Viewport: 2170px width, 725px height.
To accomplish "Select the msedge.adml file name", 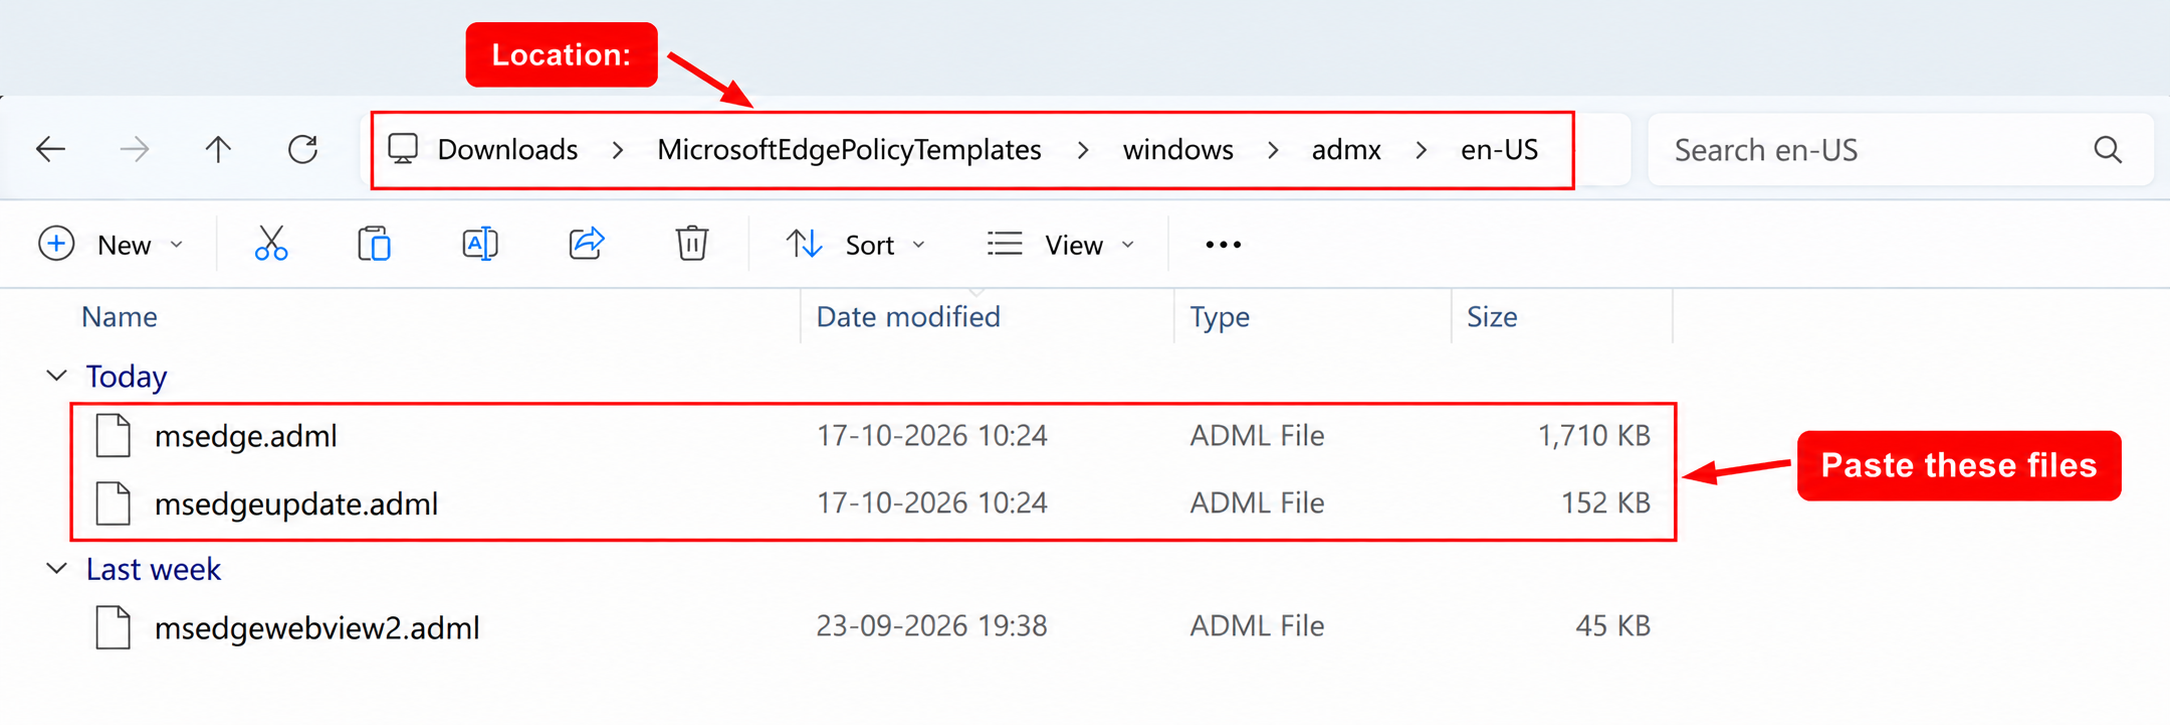I will [246, 436].
